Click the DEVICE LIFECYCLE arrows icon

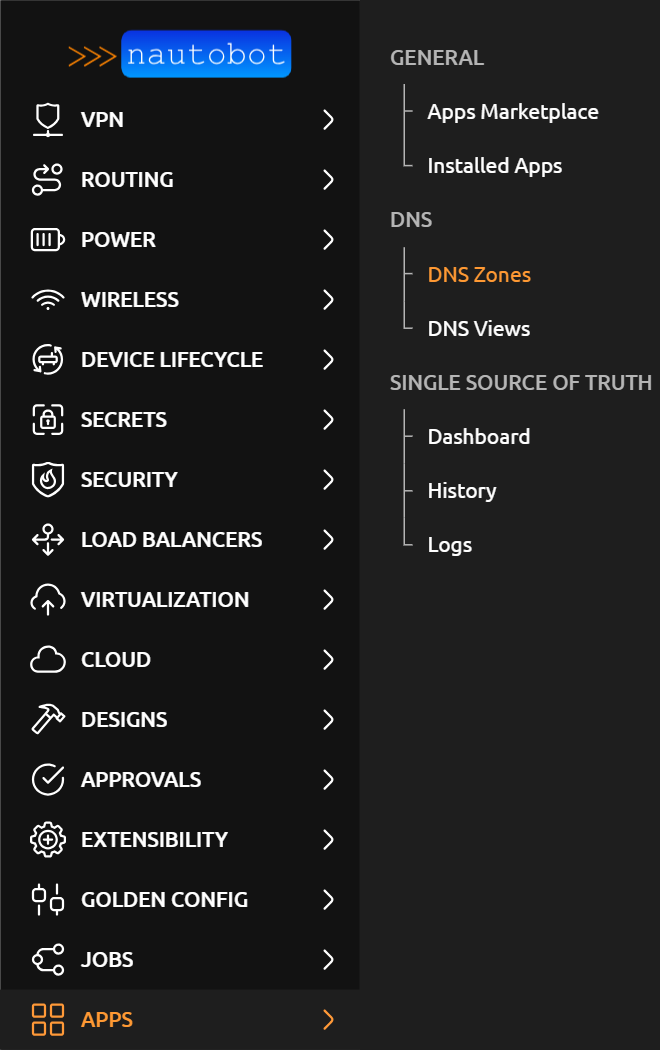click(47, 359)
